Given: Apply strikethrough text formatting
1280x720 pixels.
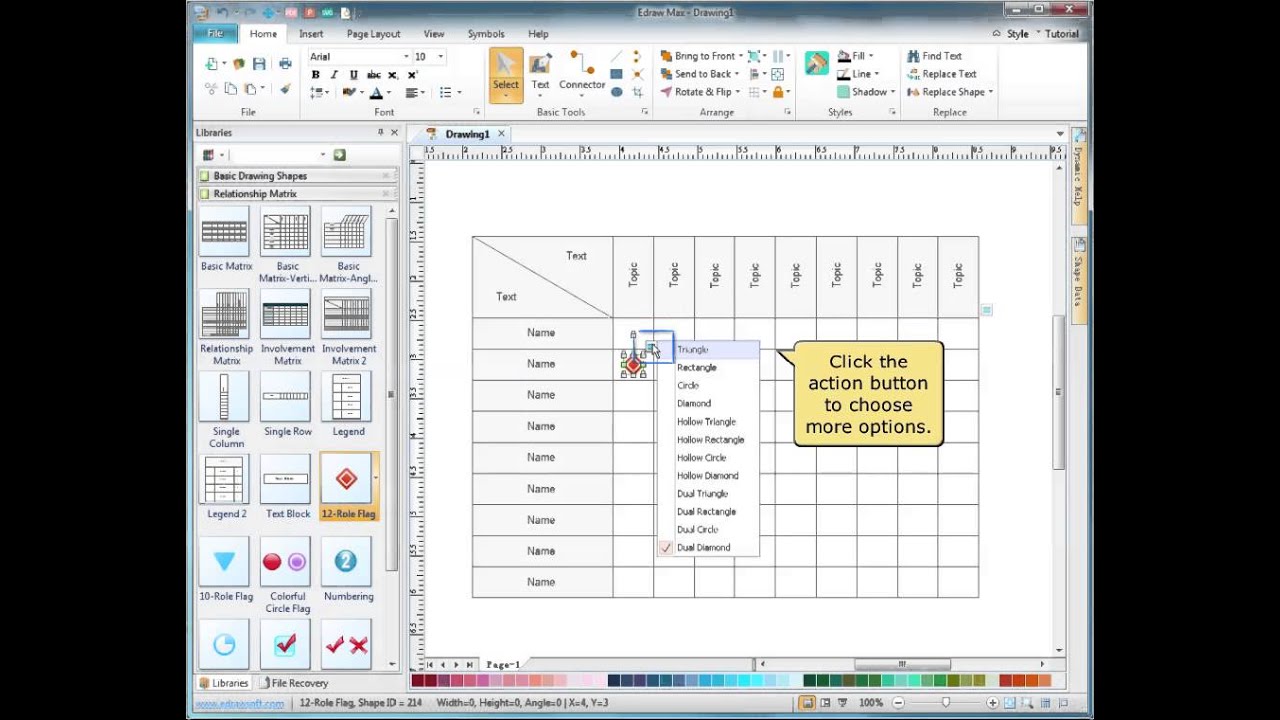Looking at the screenshot, I should click(373, 75).
